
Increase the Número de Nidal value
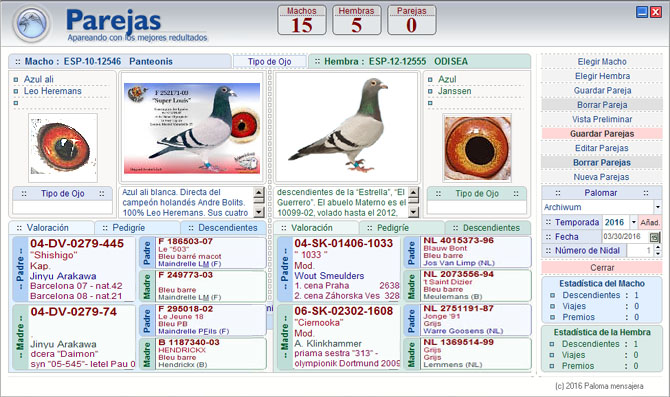[658, 248]
